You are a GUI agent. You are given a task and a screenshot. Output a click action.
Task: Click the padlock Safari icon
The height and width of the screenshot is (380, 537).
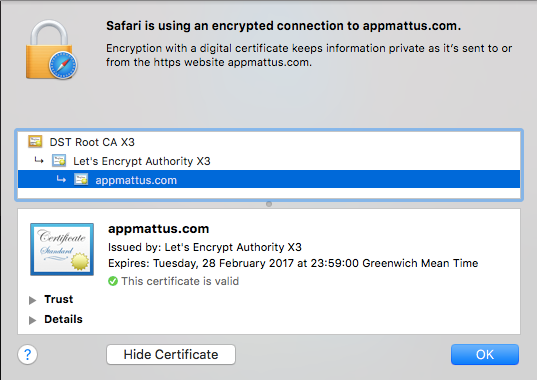point(52,50)
